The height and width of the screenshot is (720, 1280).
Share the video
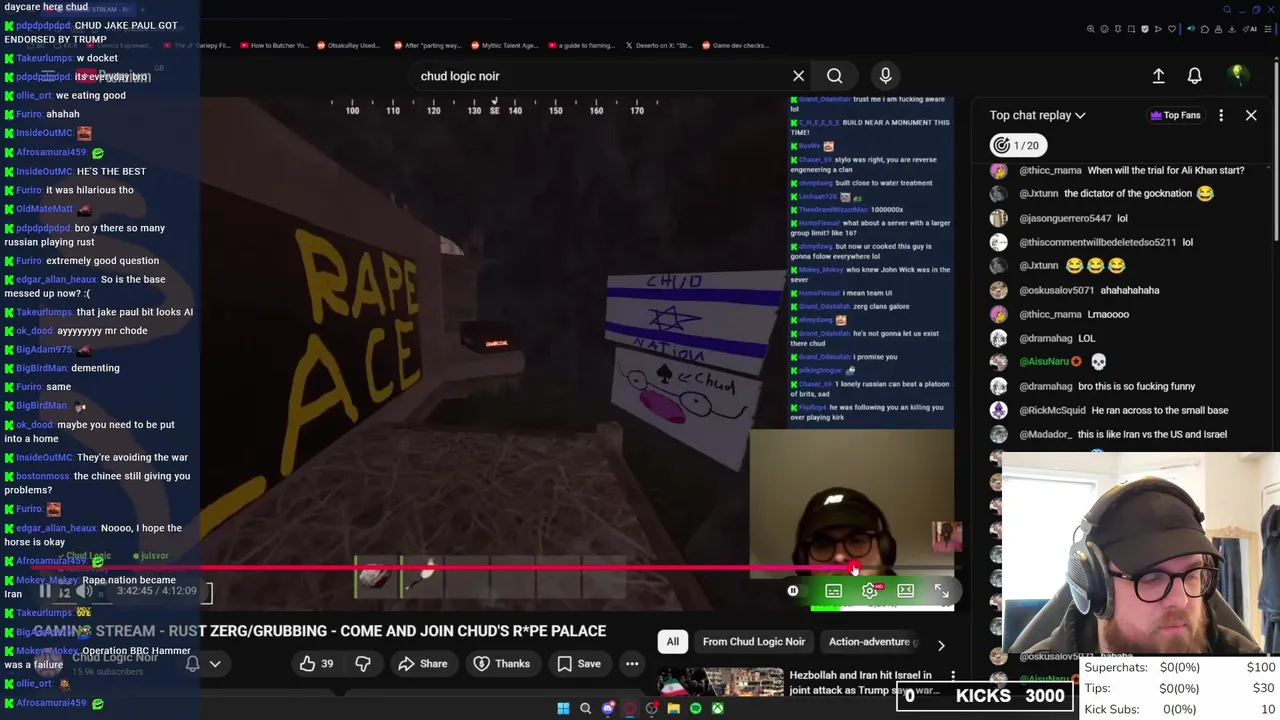click(x=422, y=663)
